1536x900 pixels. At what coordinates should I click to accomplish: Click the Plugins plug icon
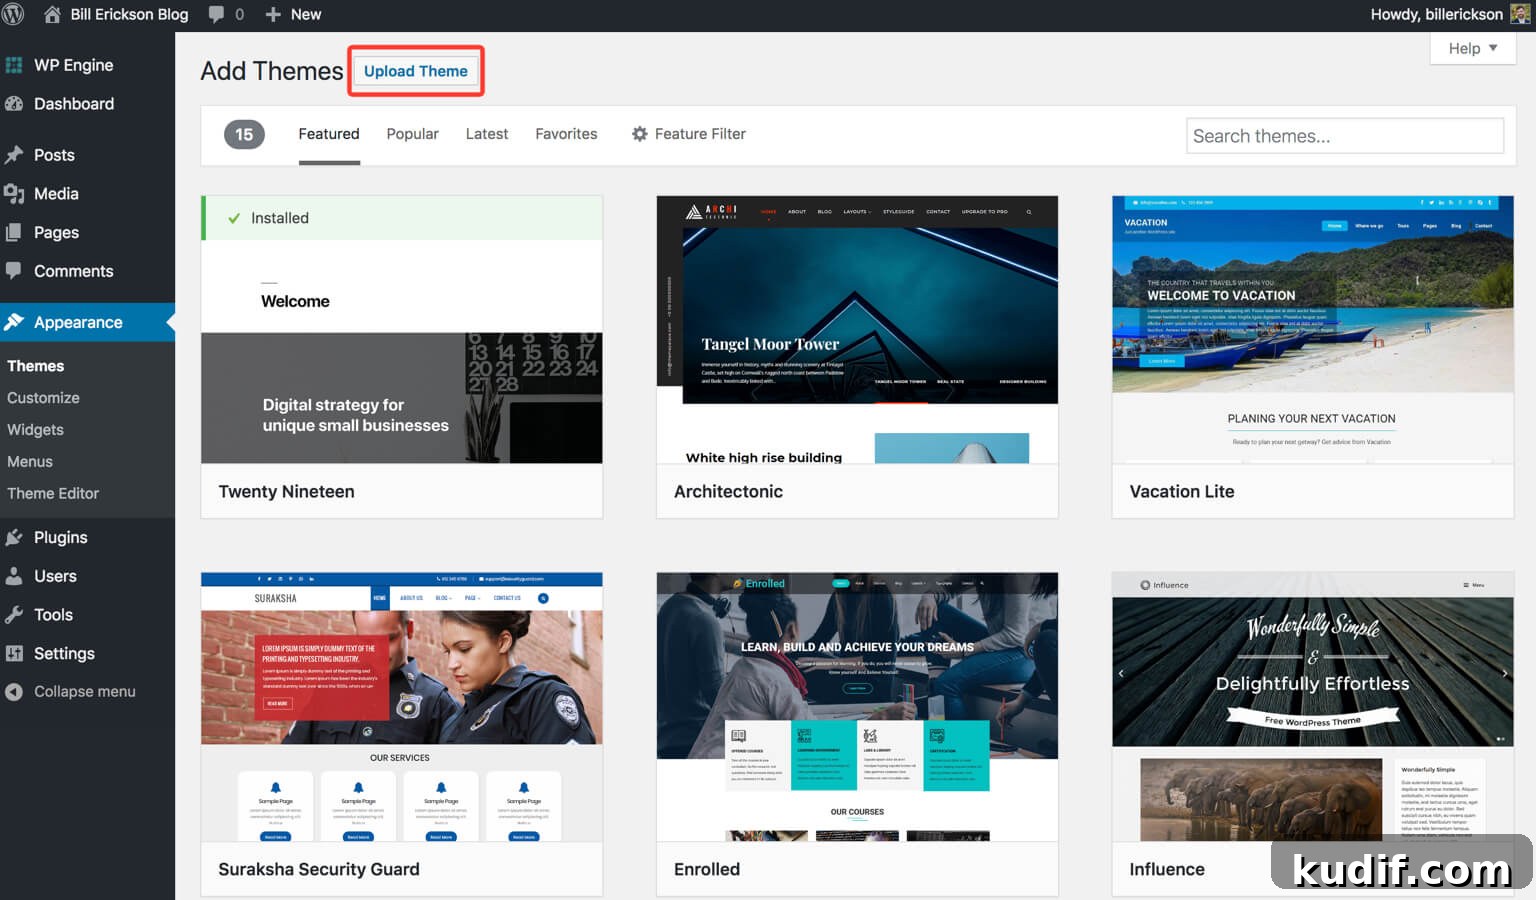(x=14, y=537)
